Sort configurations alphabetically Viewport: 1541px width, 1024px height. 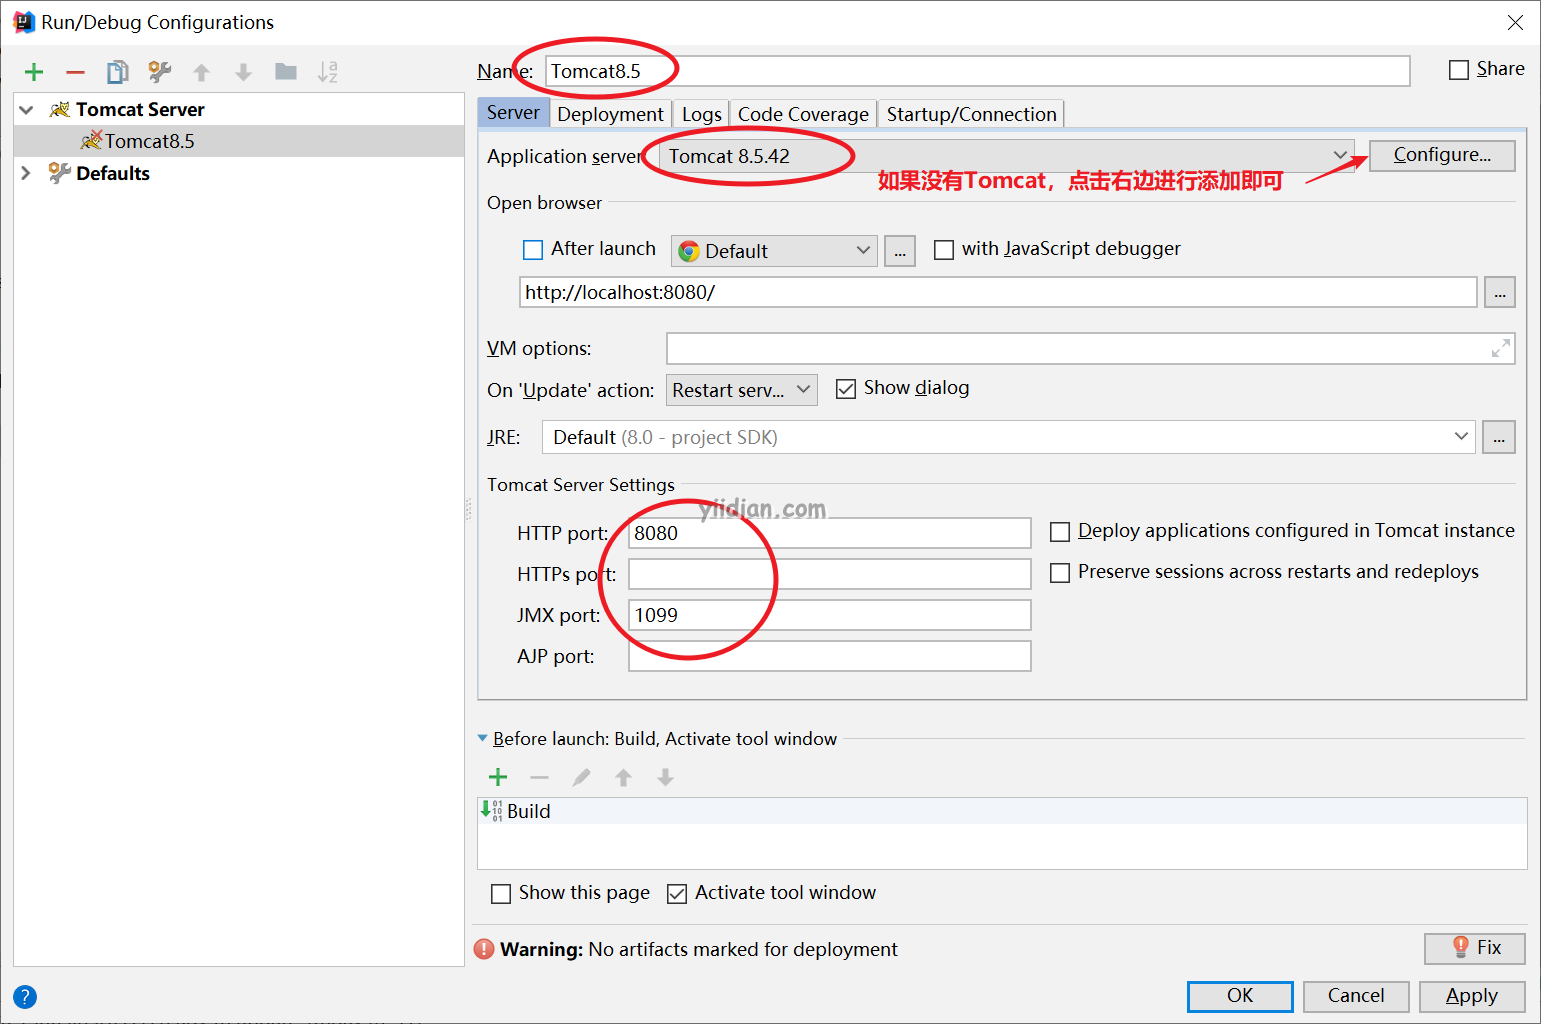click(x=328, y=72)
